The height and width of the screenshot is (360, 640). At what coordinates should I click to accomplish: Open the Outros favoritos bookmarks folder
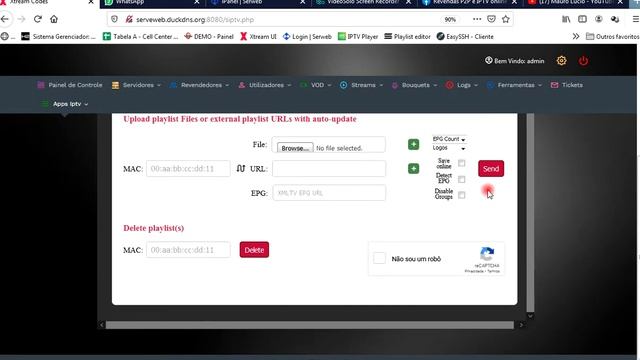click(x=612, y=36)
